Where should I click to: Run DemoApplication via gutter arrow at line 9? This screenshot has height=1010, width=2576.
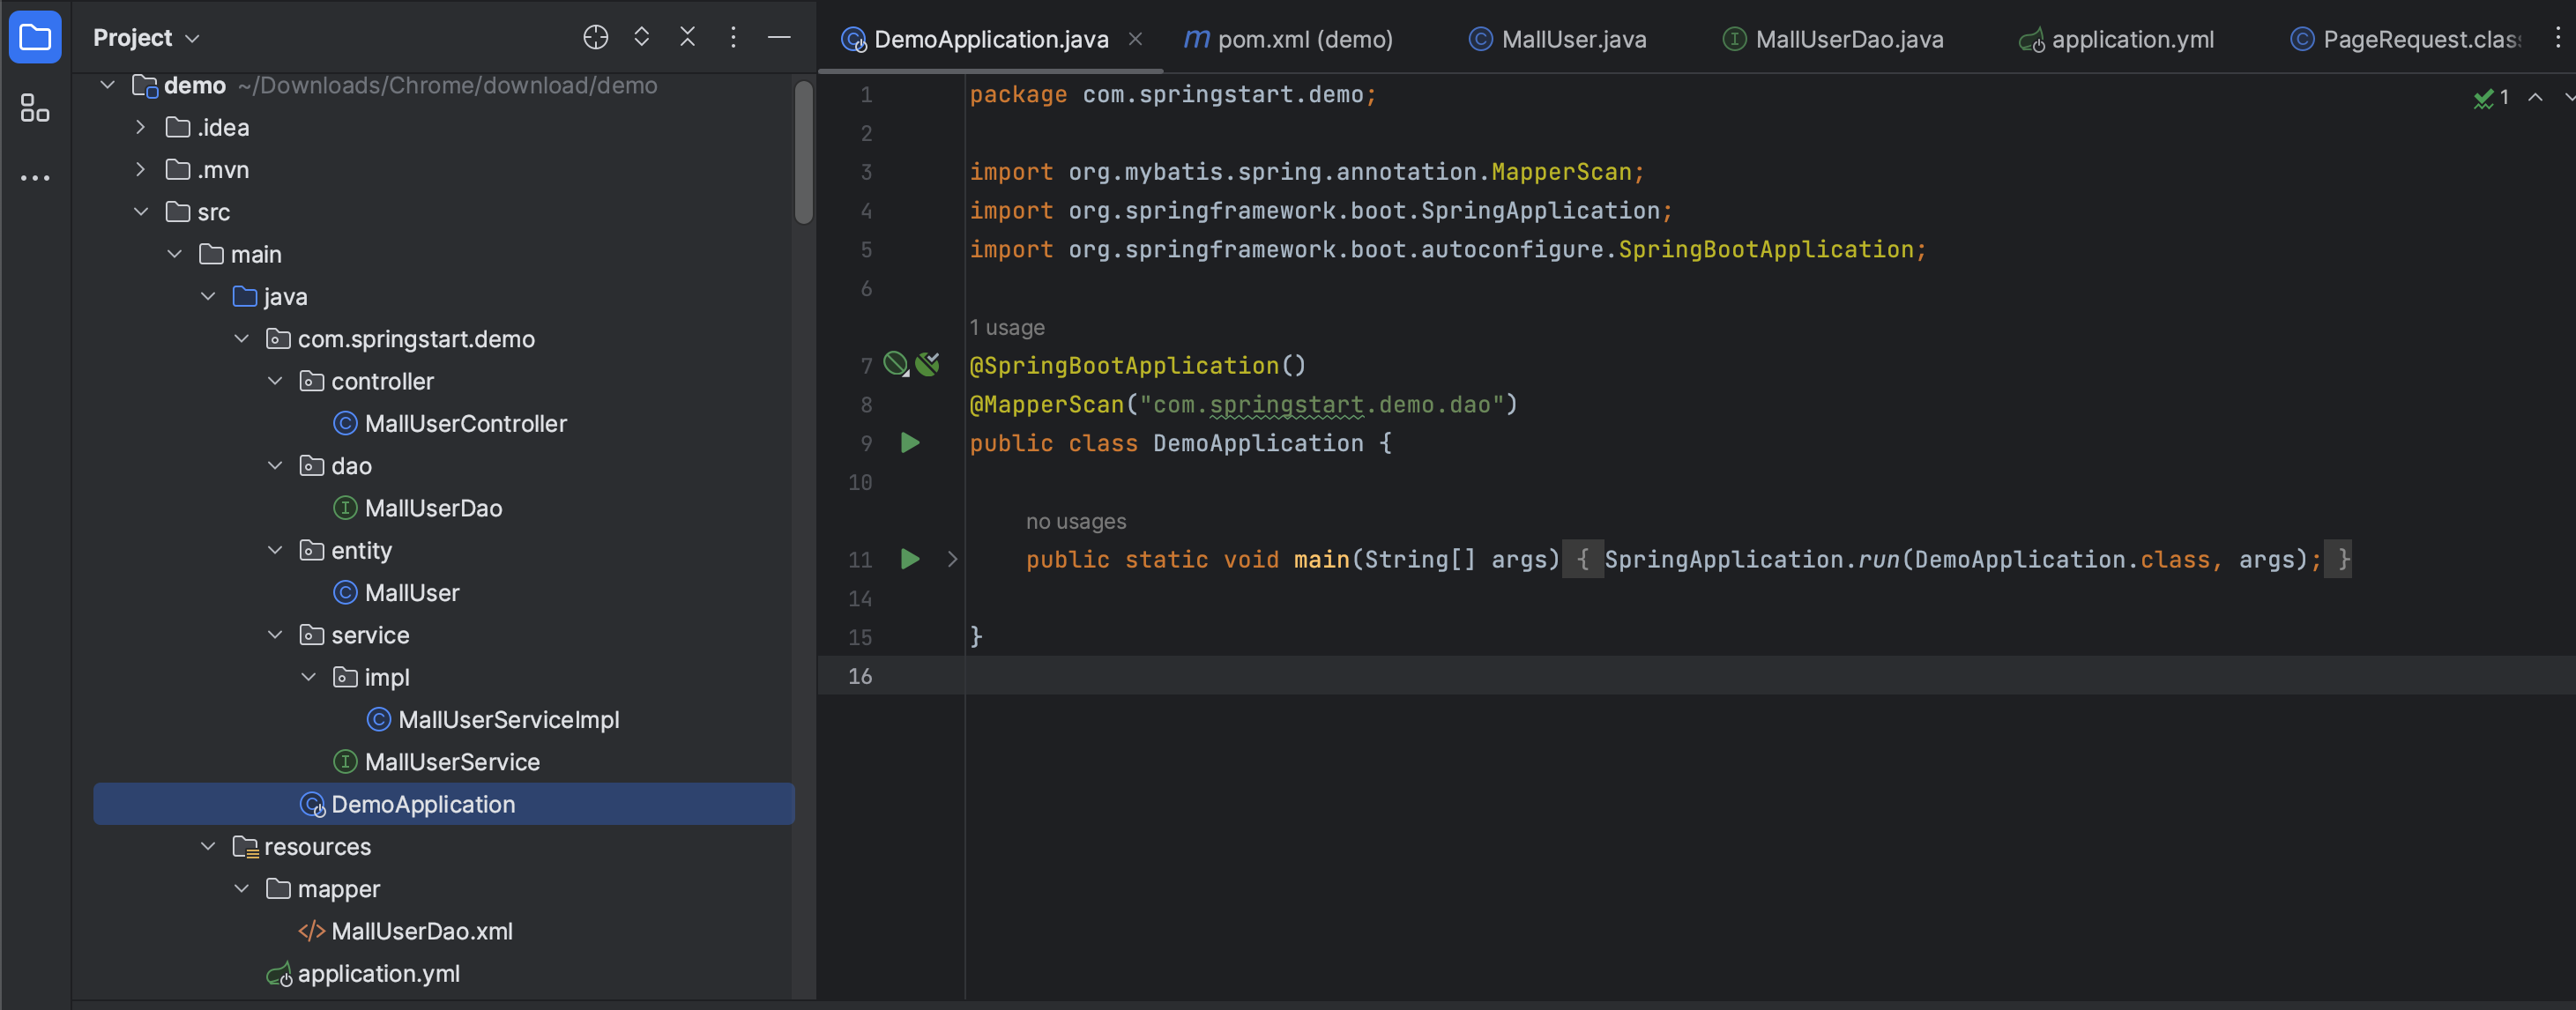(x=909, y=443)
